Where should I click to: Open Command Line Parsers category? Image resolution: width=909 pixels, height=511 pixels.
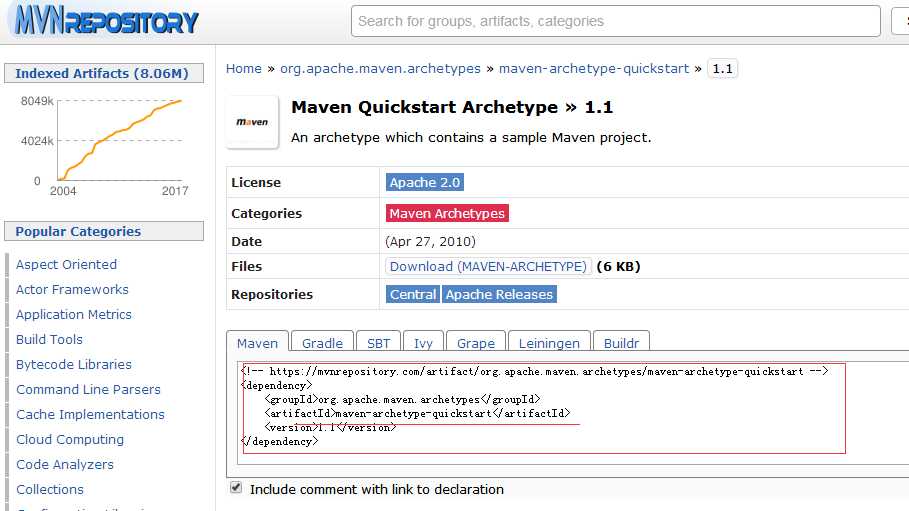(x=88, y=389)
